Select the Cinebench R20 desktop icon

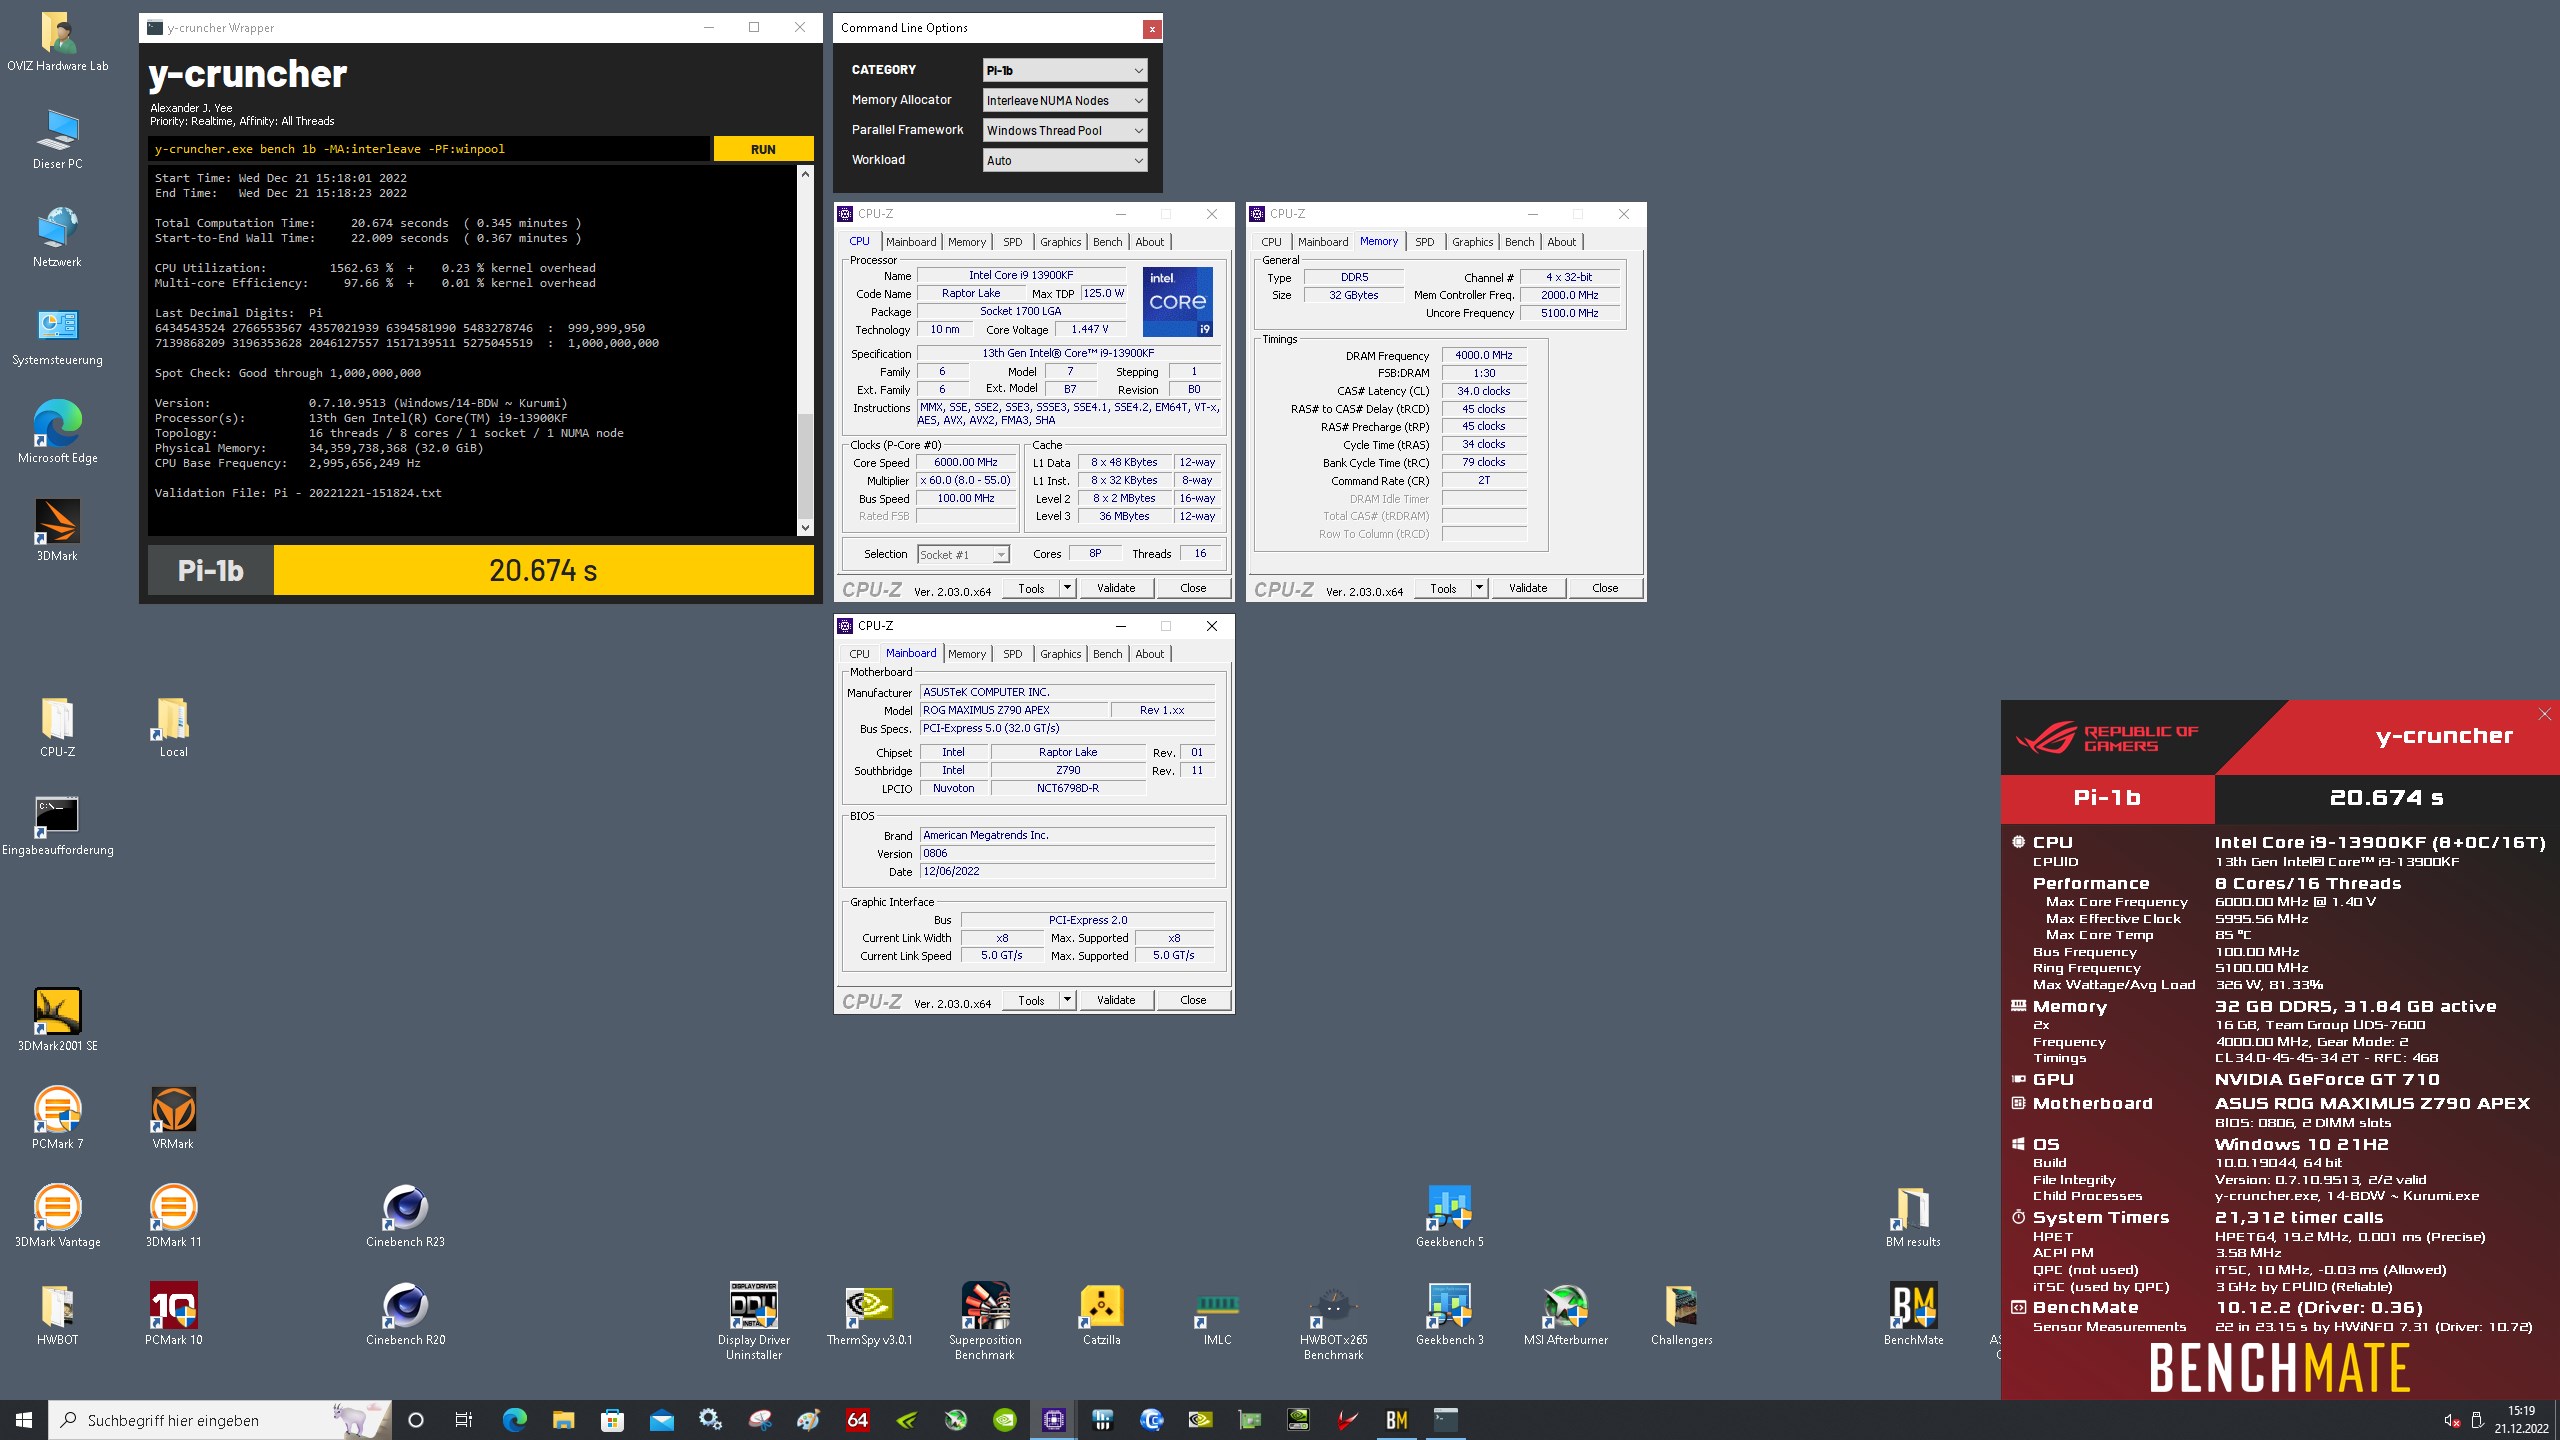pyautogui.click(x=405, y=1314)
